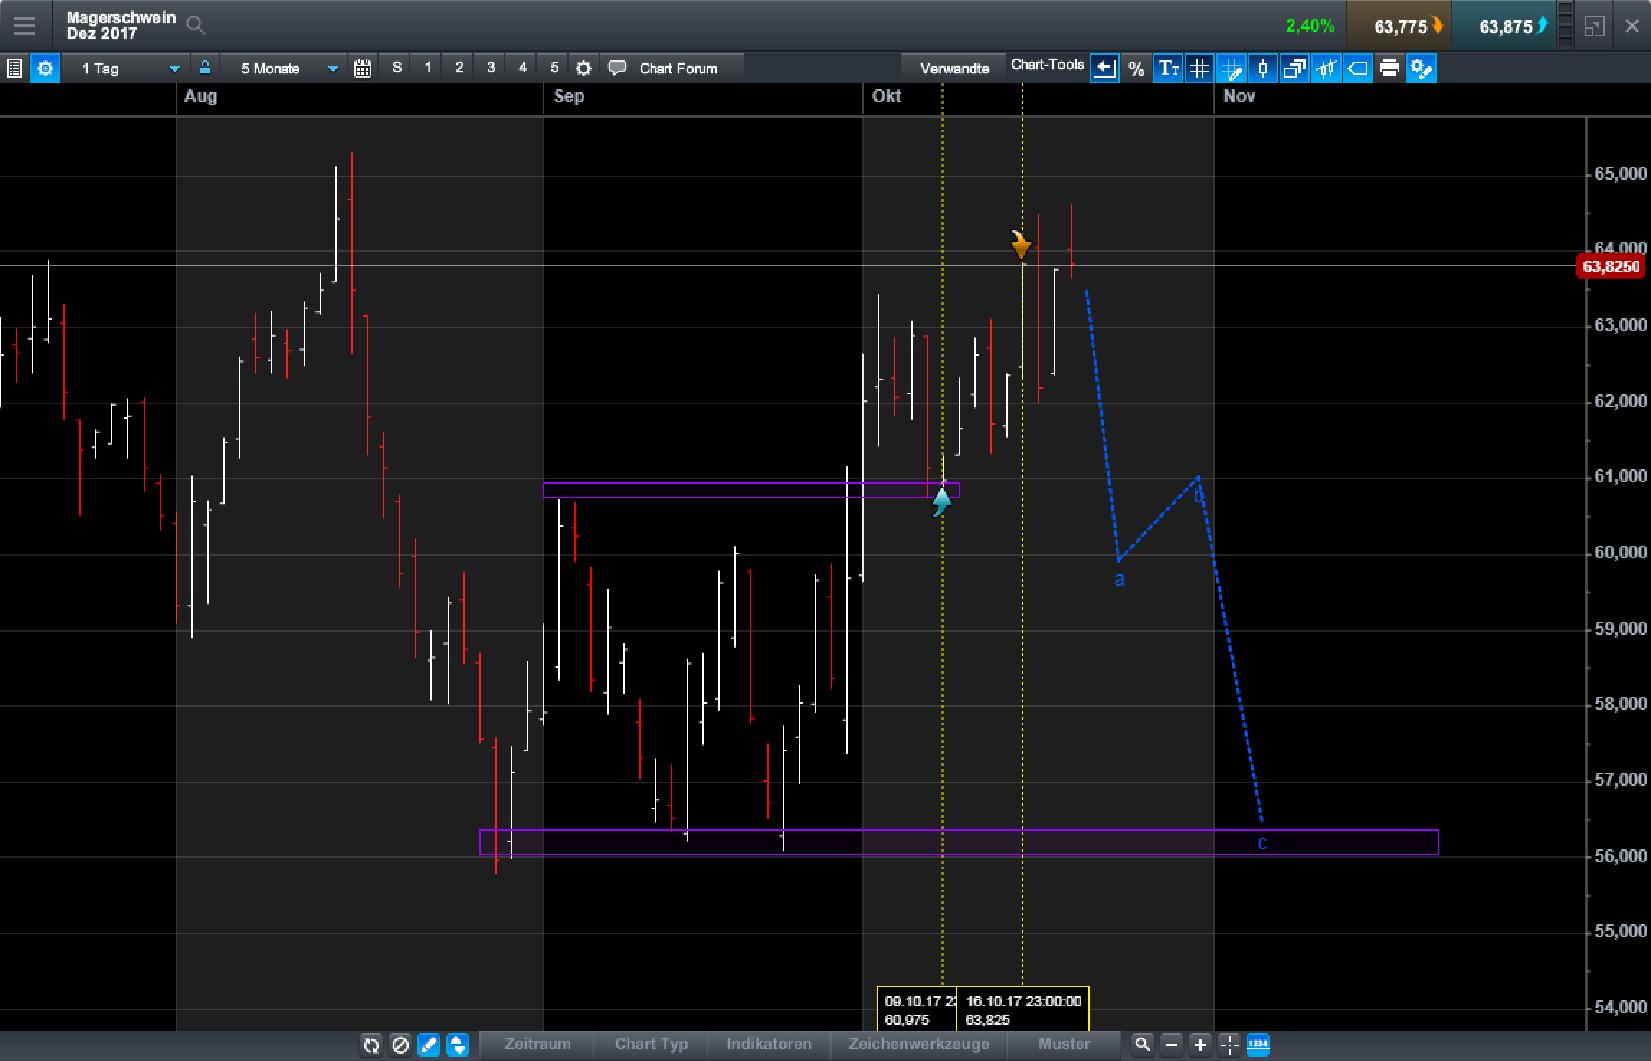Toggle the crosshair cursor in bottom bar
Image resolution: width=1651 pixels, height=1061 pixels.
1229,1044
